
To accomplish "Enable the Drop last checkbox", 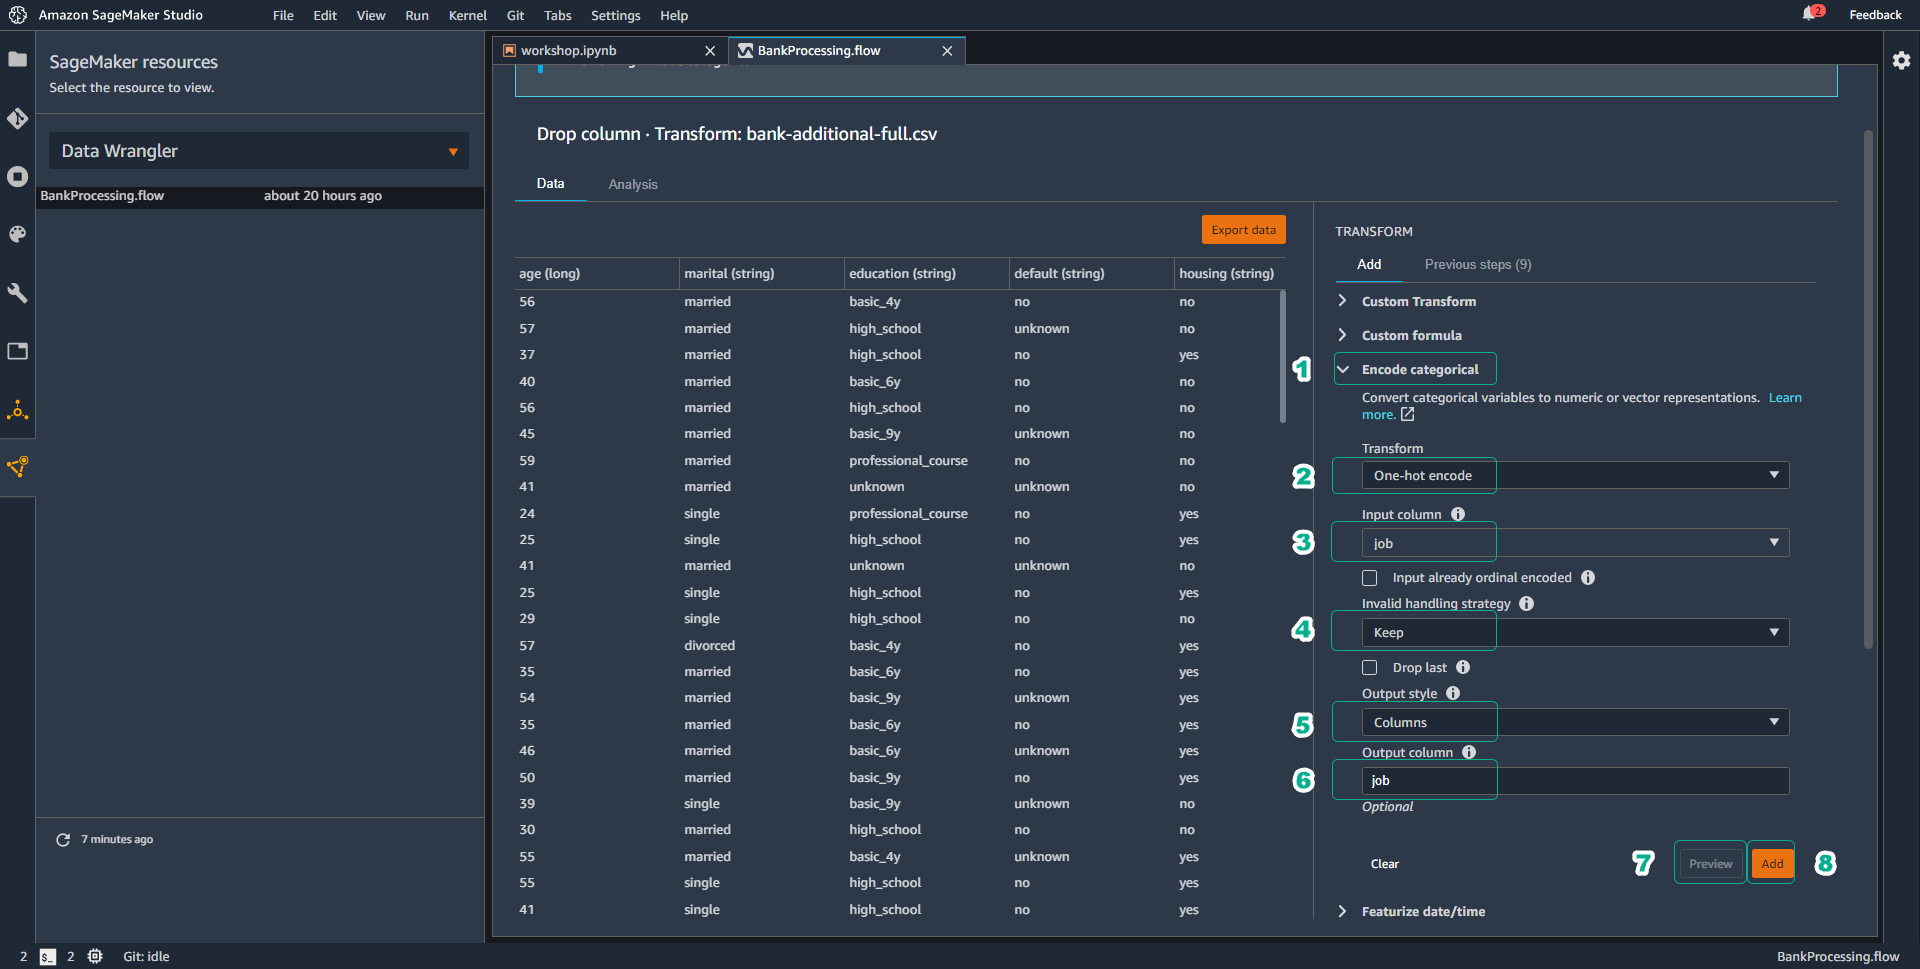I will click(x=1370, y=667).
